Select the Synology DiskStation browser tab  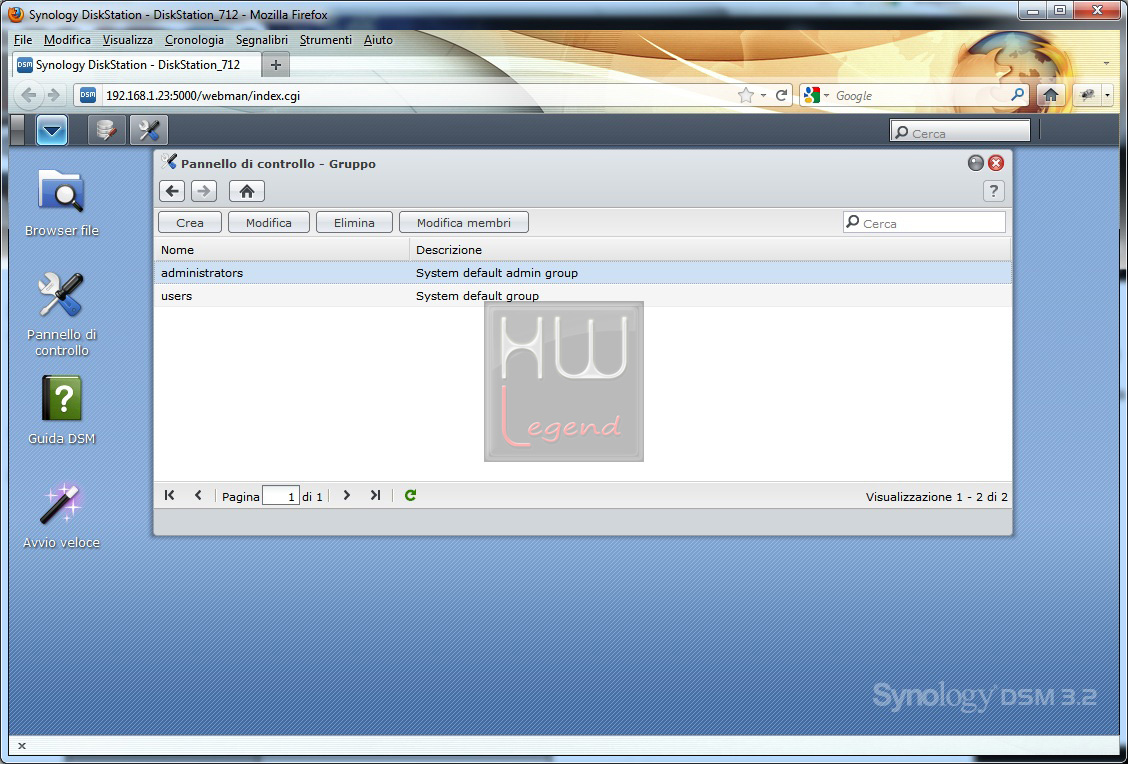click(x=137, y=65)
